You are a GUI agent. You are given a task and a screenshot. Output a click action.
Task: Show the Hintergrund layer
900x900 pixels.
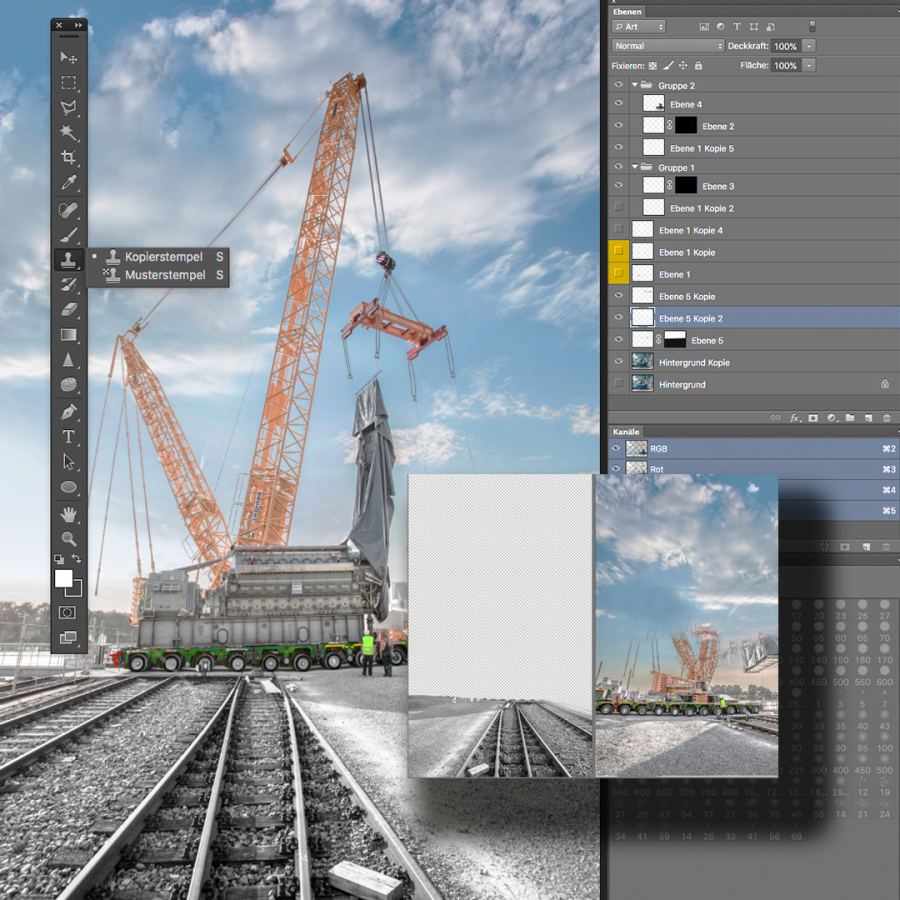click(x=618, y=384)
